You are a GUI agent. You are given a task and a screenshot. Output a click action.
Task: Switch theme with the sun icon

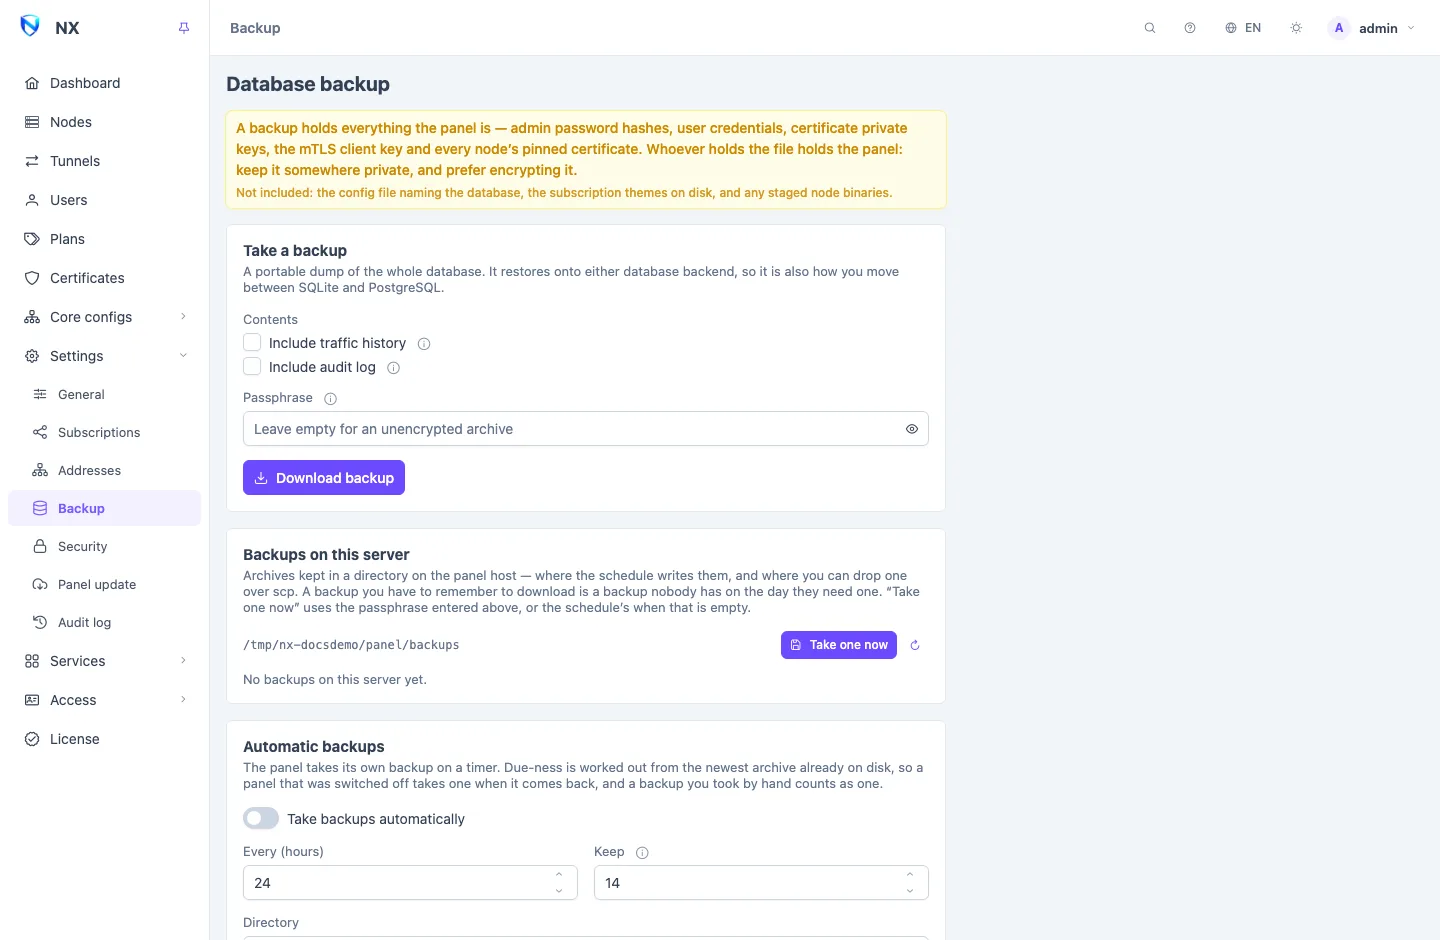1296,28
